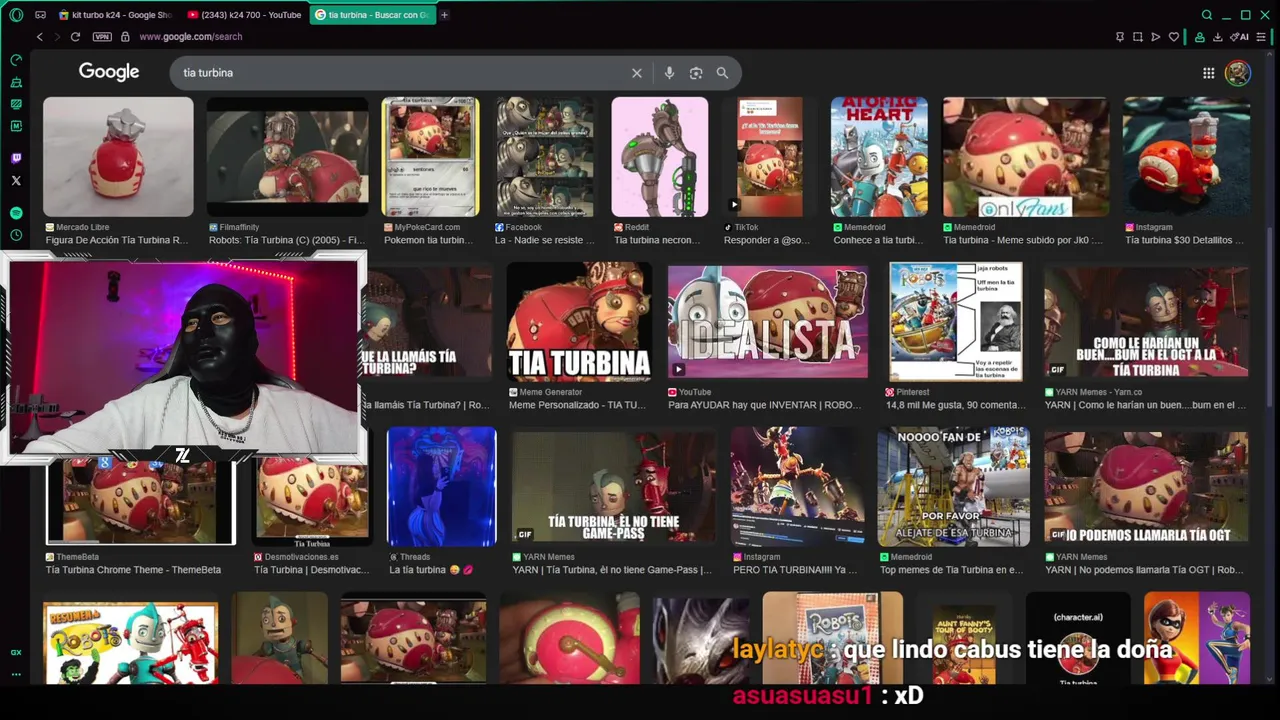Clear the search query with X
The image size is (1280, 720).
coord(636,73)
